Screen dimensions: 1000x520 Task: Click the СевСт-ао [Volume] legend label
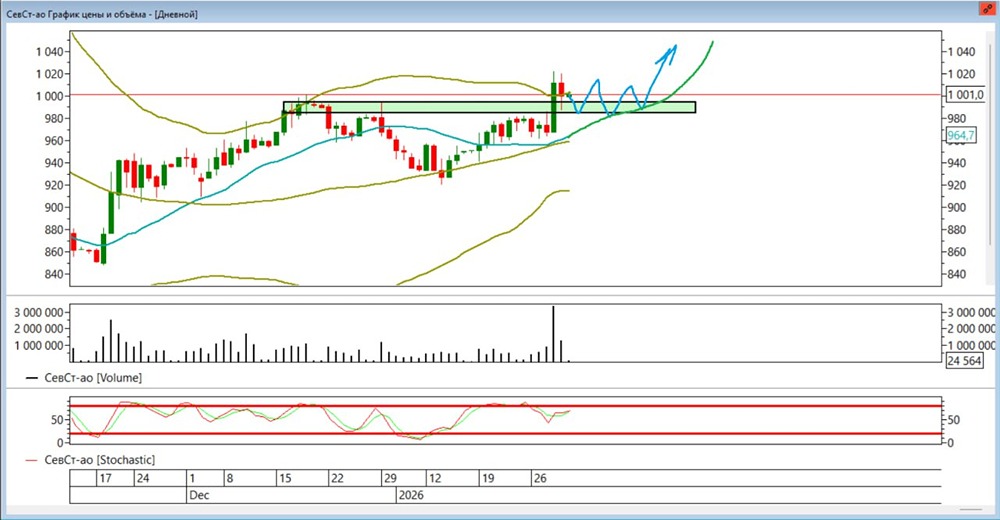(93, 378)
